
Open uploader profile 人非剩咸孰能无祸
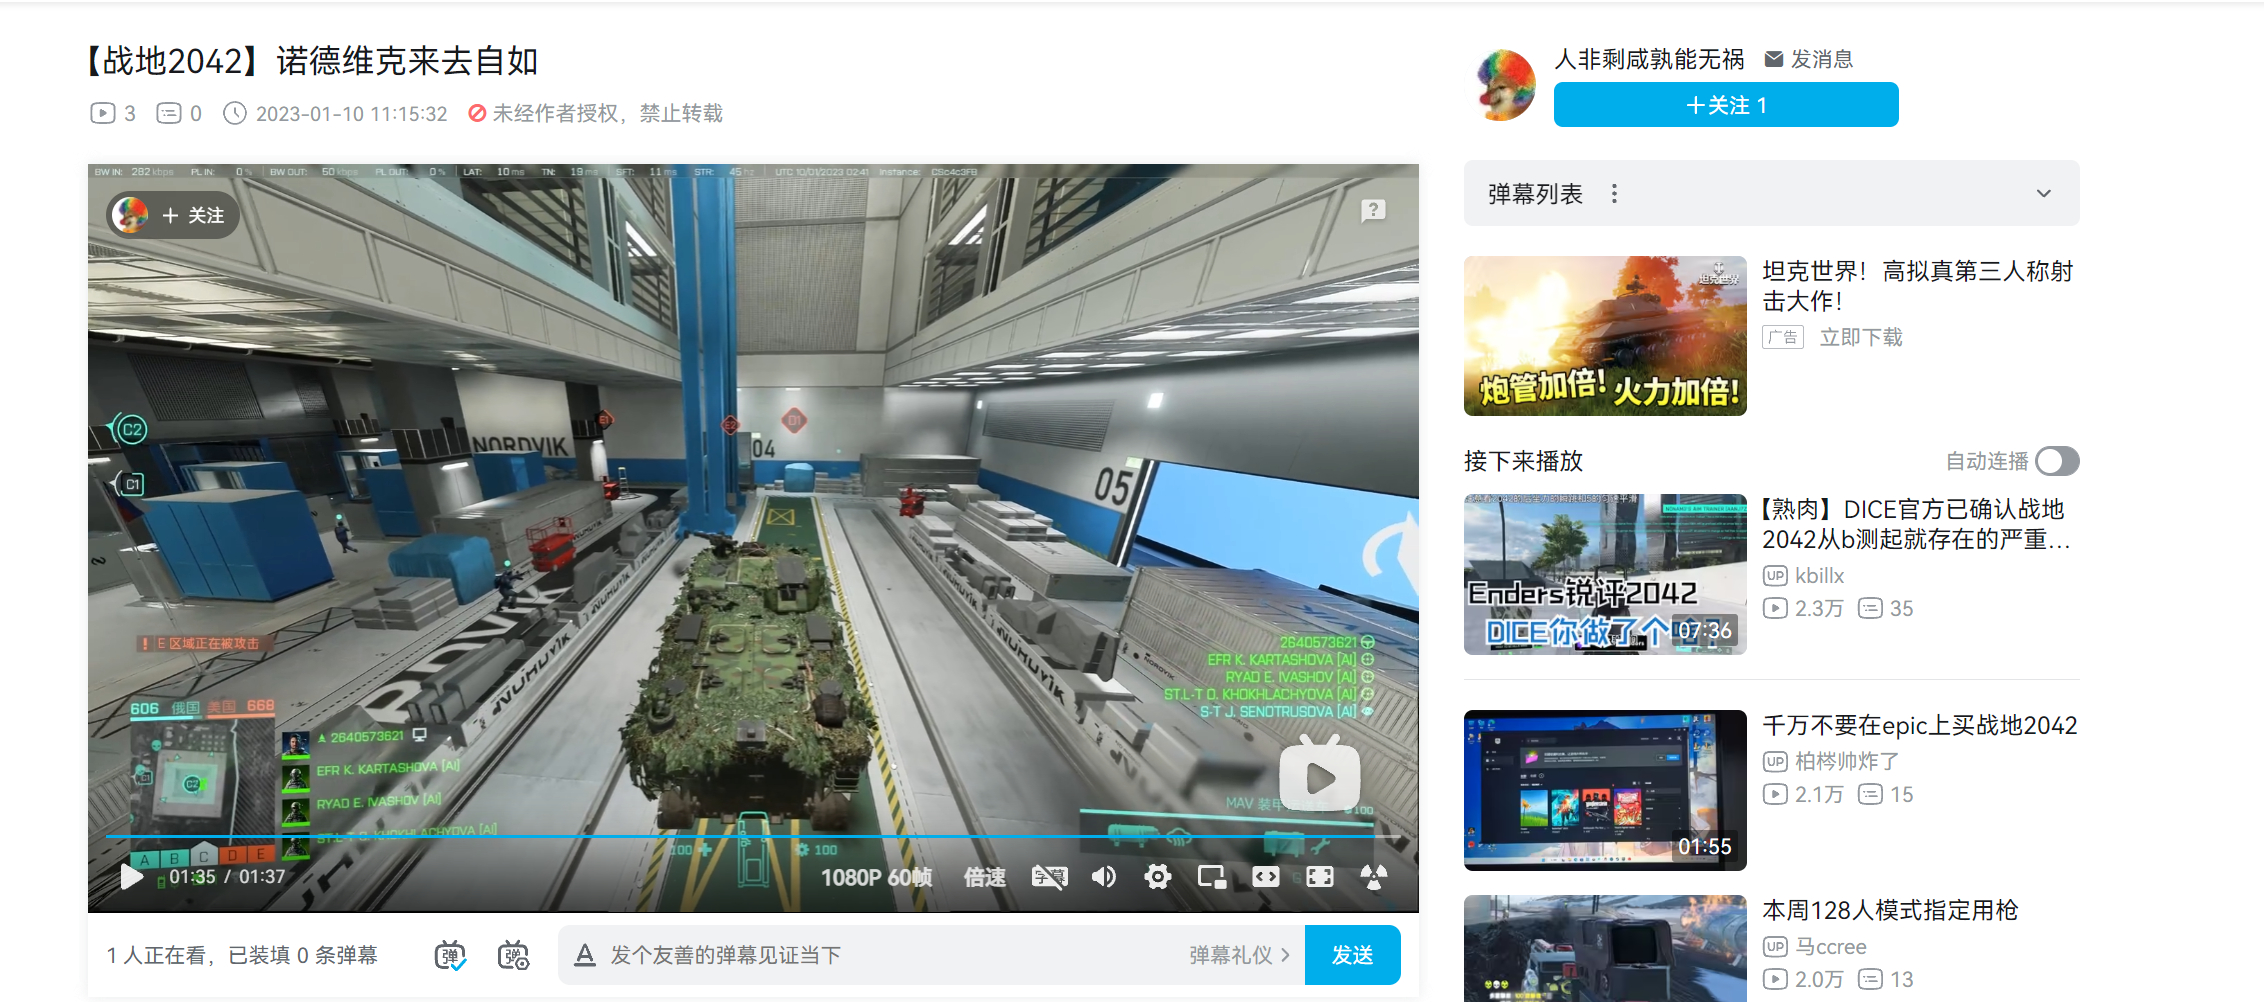pos(1649,59)
